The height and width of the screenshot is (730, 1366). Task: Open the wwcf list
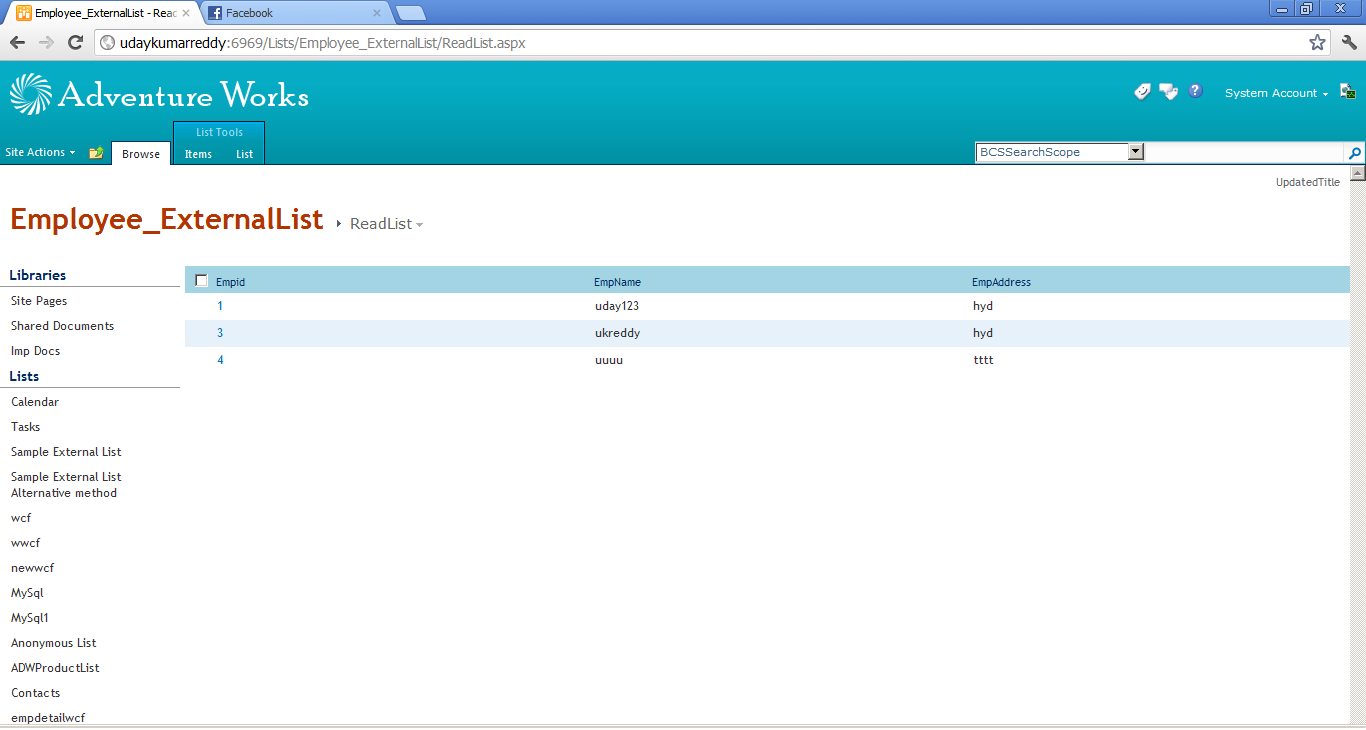(x=25, y=543)
